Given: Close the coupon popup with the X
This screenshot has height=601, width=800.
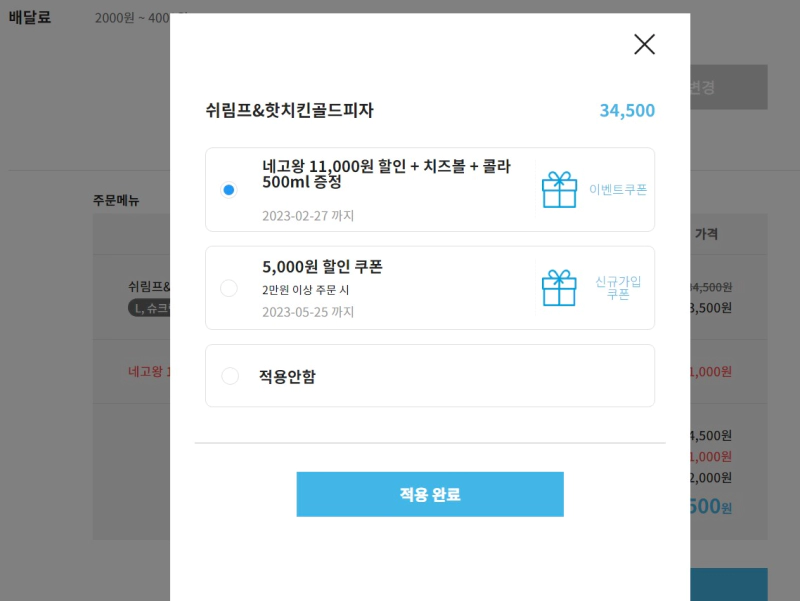Looking at the screenshot, I should (644, 44).
